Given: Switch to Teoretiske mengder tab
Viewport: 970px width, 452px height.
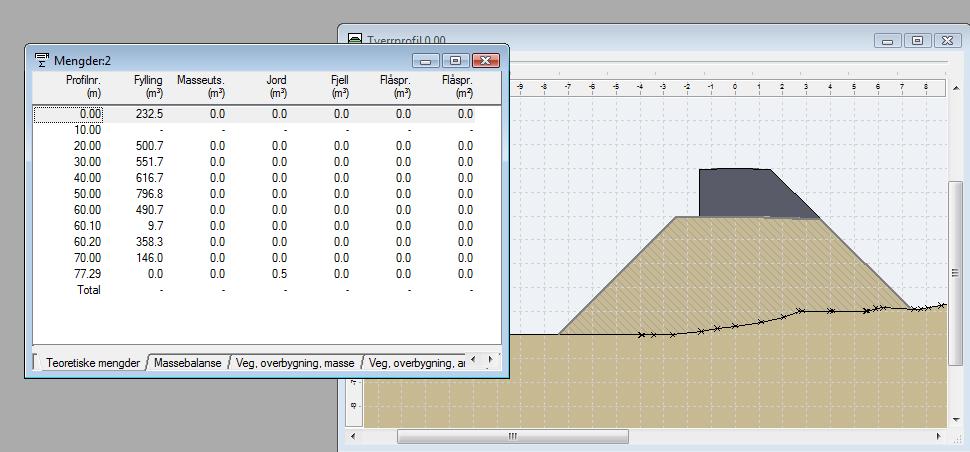Looking at the screenshot, I should [x=93, y=363].
